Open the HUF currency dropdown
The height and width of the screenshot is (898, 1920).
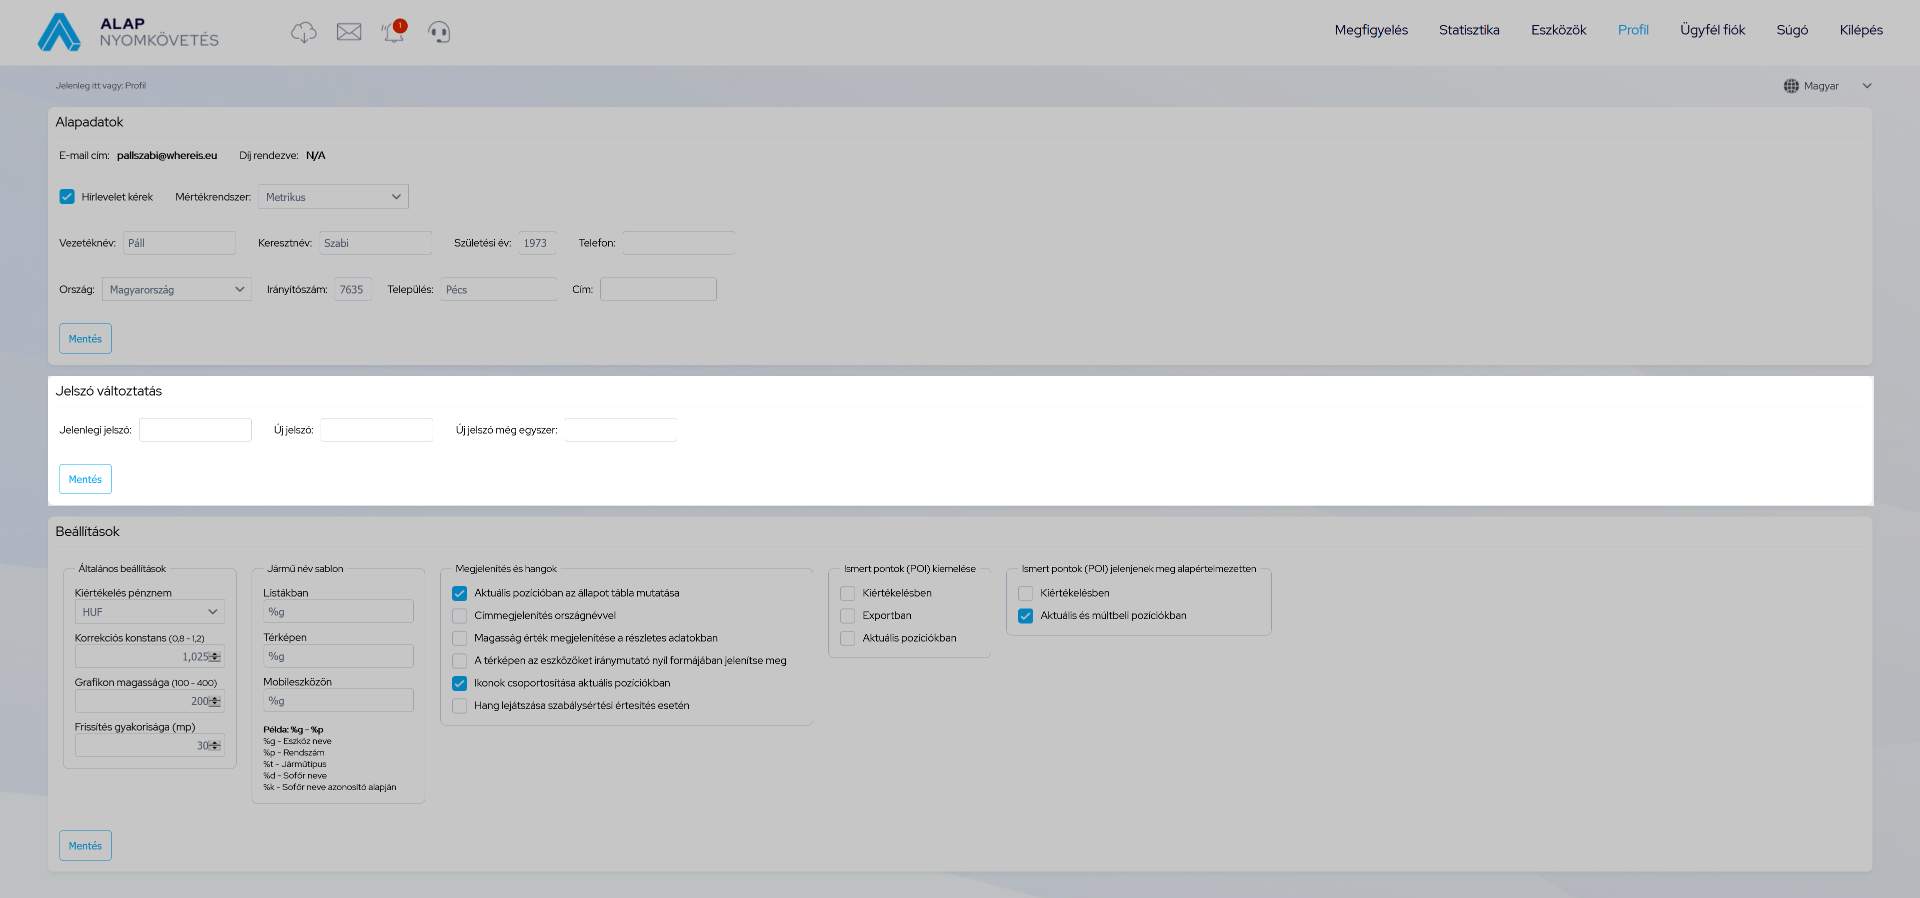coord(149,612)
